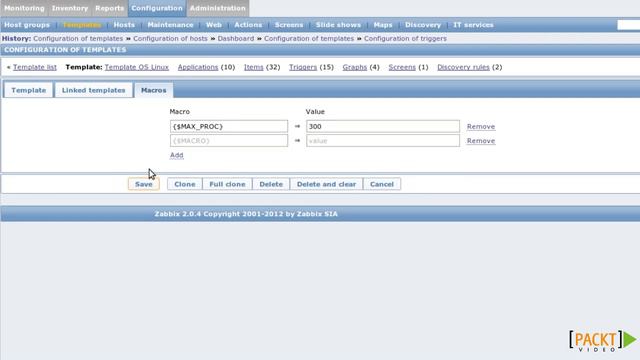
Task: Click the search box in the submenu bar
Action: [x=629, y=25]
